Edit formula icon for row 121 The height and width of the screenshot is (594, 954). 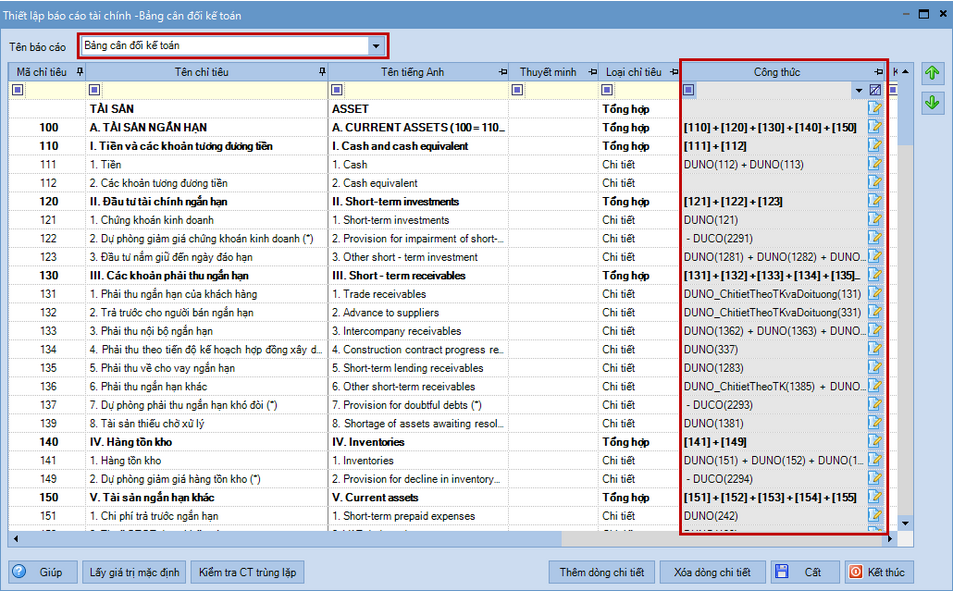(875, 219)
